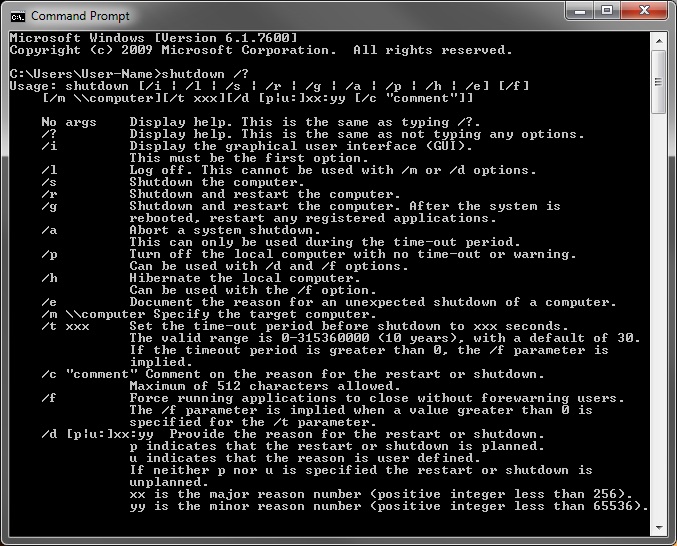Click 'yy is the minor reason number' line
The image size is (677, 546).
389,506
